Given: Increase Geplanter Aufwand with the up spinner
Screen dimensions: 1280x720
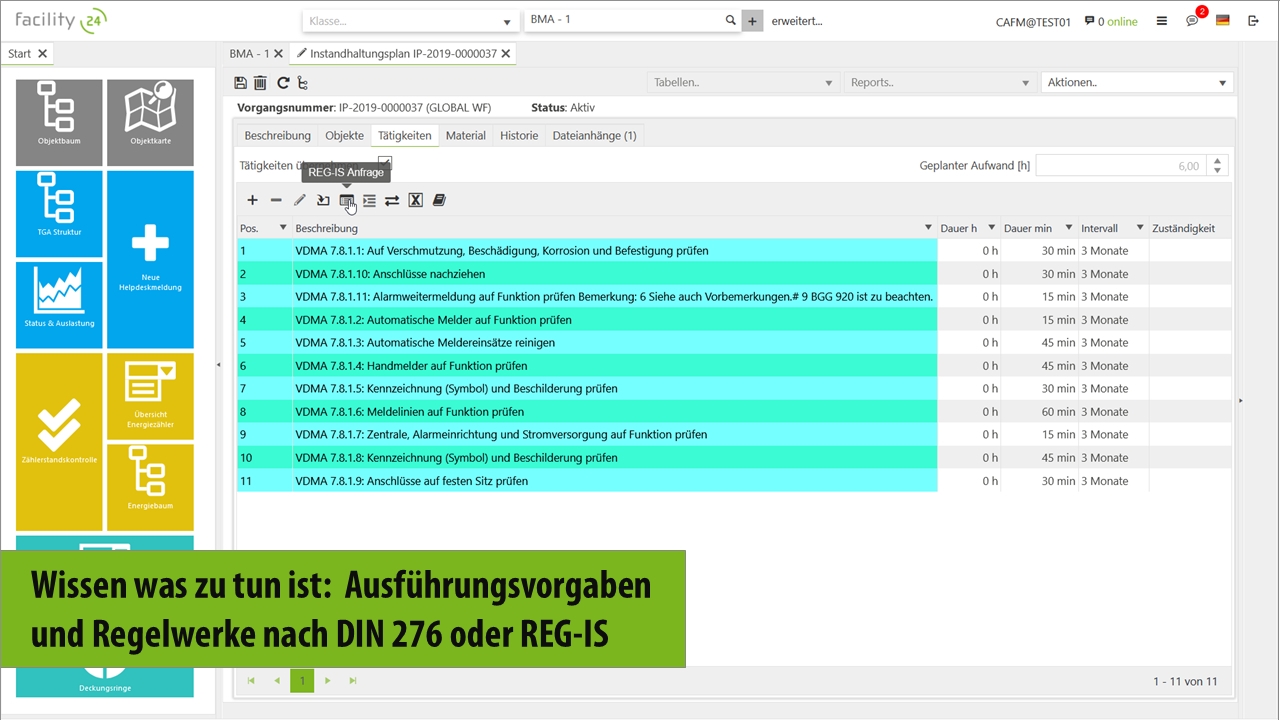Looking at the screenshot, I should (1217, 160).
